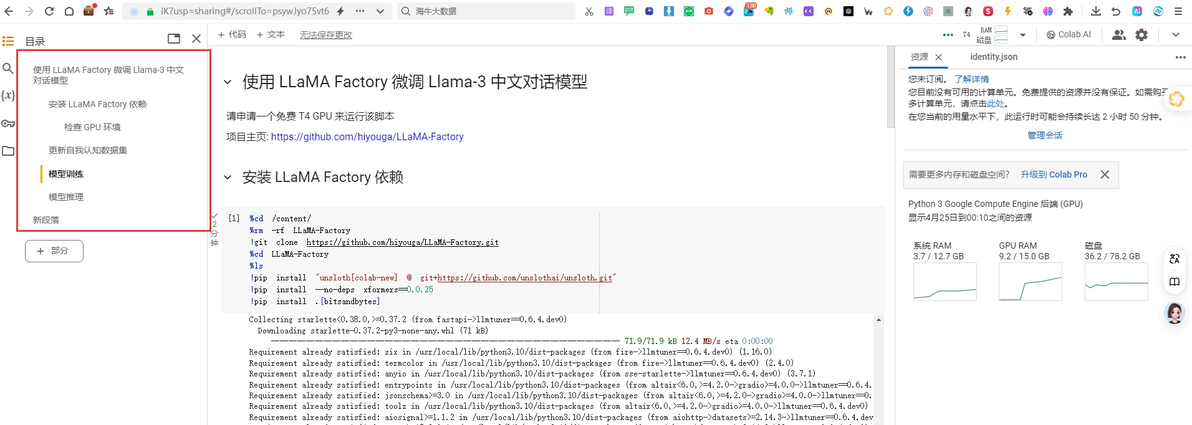1192x425 pixels.
Task: Open the table of contents sidebar icon
Action: [8, 40]
